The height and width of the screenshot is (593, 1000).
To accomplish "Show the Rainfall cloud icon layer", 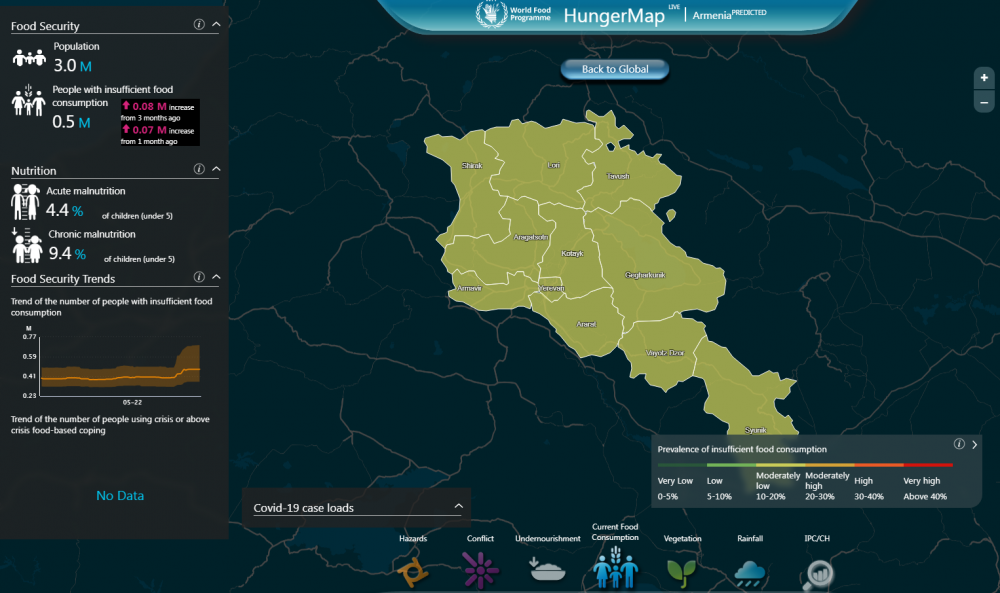I will [750, 571].
